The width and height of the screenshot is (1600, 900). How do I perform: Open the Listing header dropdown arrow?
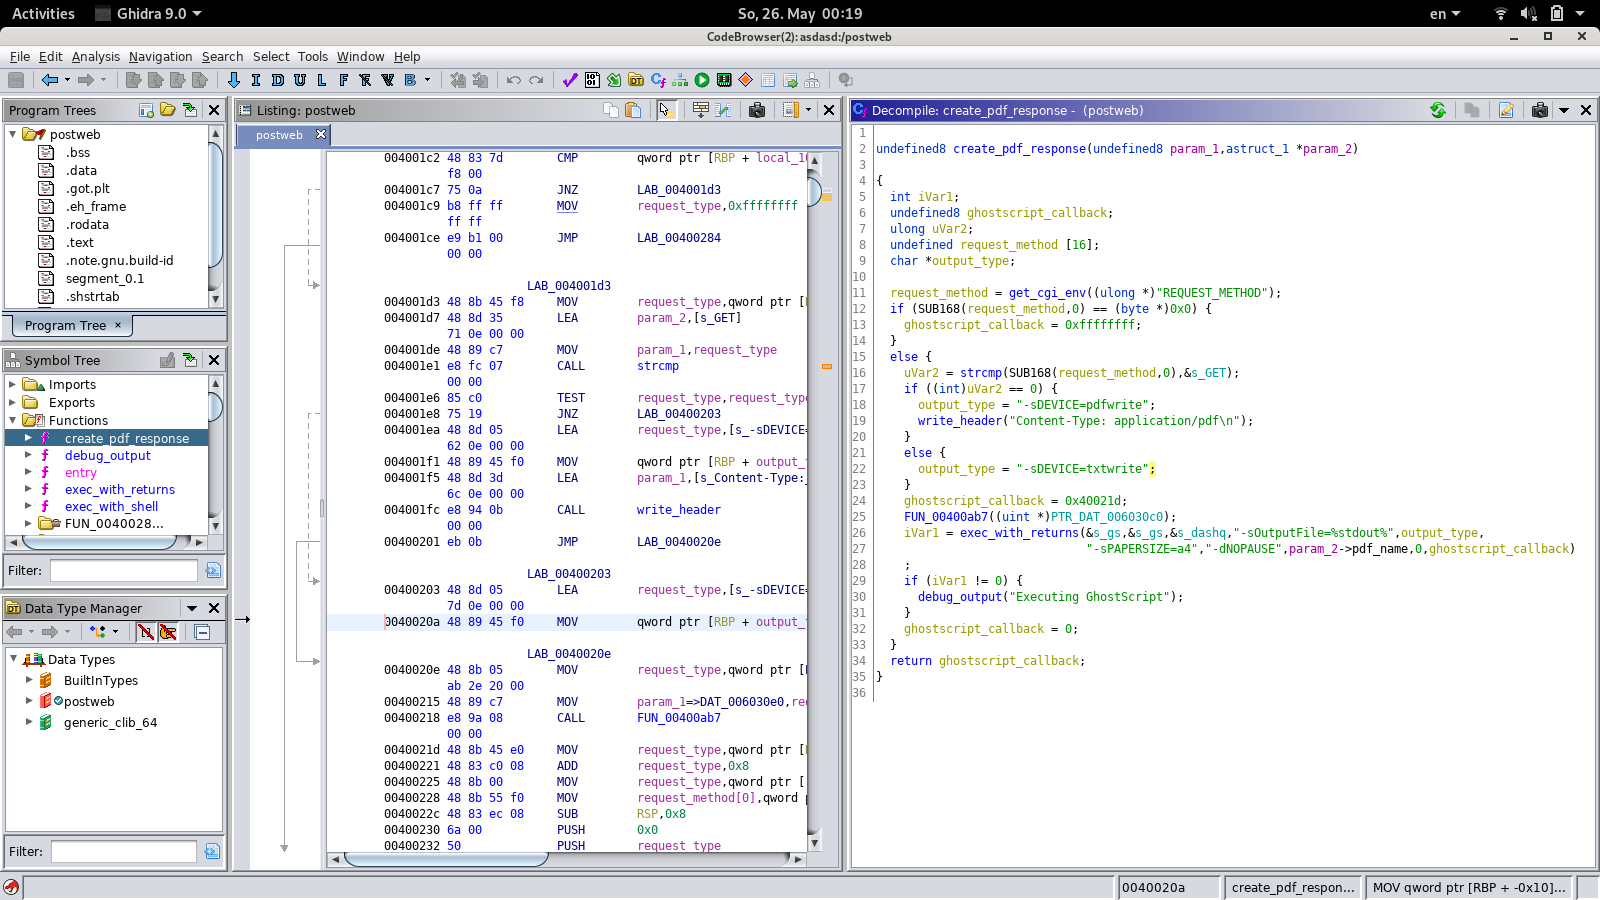click(808, 110)
